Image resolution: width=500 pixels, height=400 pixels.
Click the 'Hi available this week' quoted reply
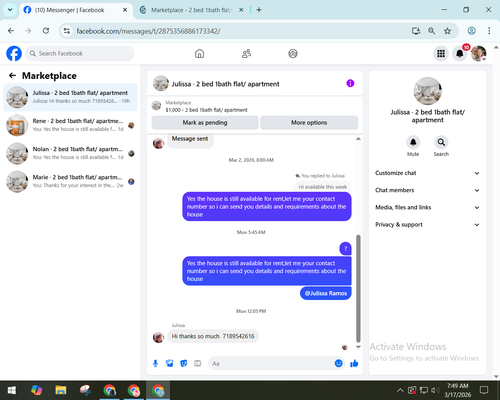tap(322, 187)
